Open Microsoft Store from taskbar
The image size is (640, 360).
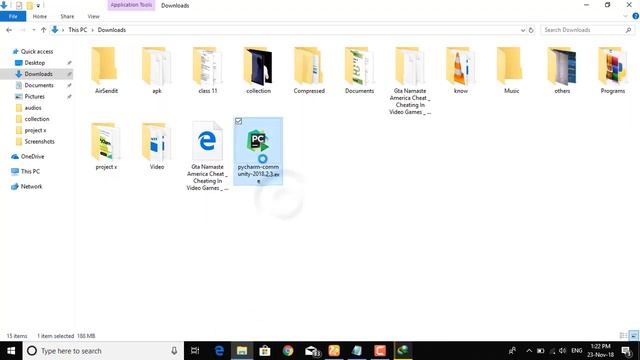pyautogui.click(x=265, y=351)
